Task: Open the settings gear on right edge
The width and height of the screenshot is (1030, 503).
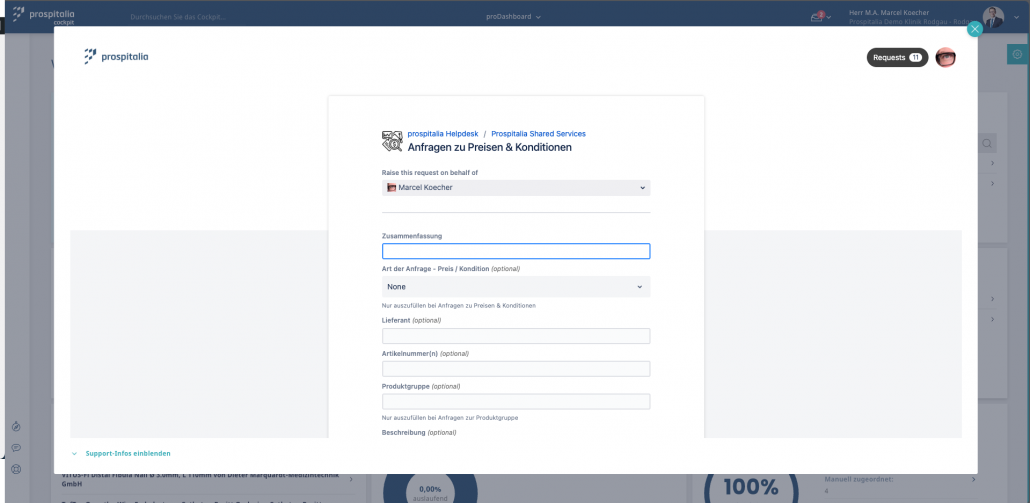Action: point(1017,54)
